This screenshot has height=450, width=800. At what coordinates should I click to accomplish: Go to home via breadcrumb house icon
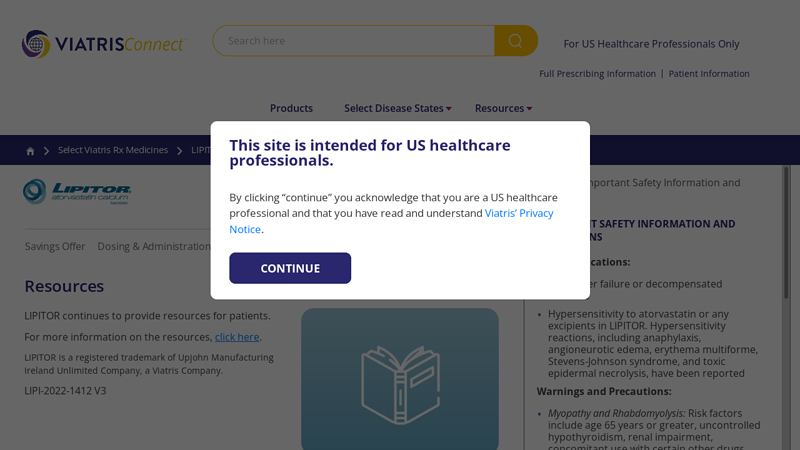30,151
